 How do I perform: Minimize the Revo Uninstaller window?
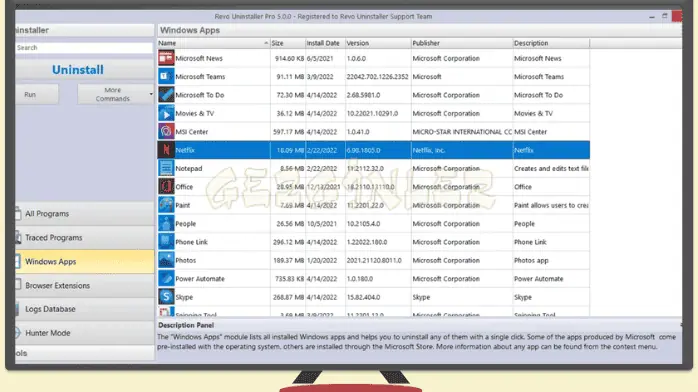click(652, 16)
